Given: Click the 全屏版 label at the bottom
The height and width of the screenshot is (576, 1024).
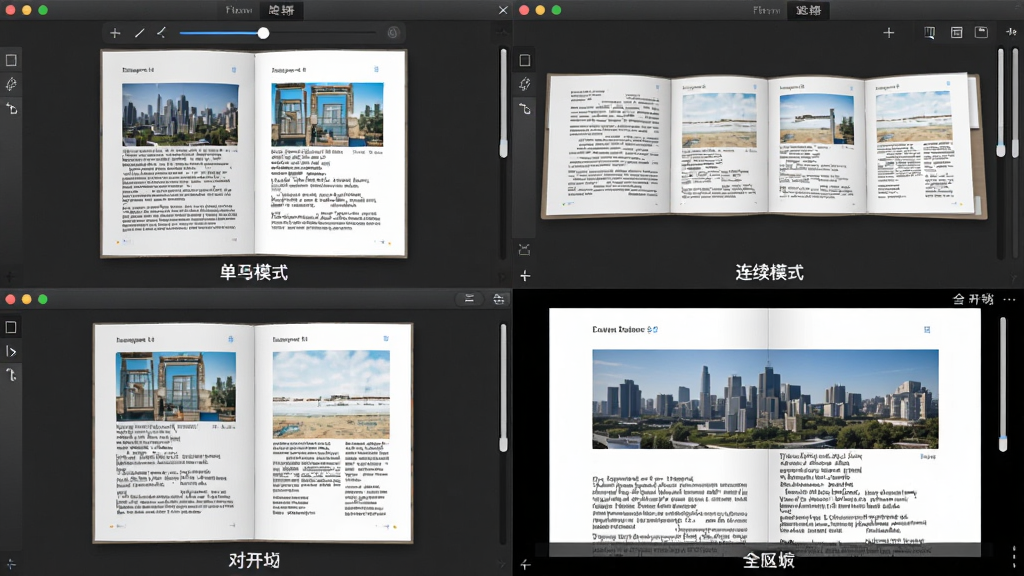Looking at the screenshot, I should (769, 560).
